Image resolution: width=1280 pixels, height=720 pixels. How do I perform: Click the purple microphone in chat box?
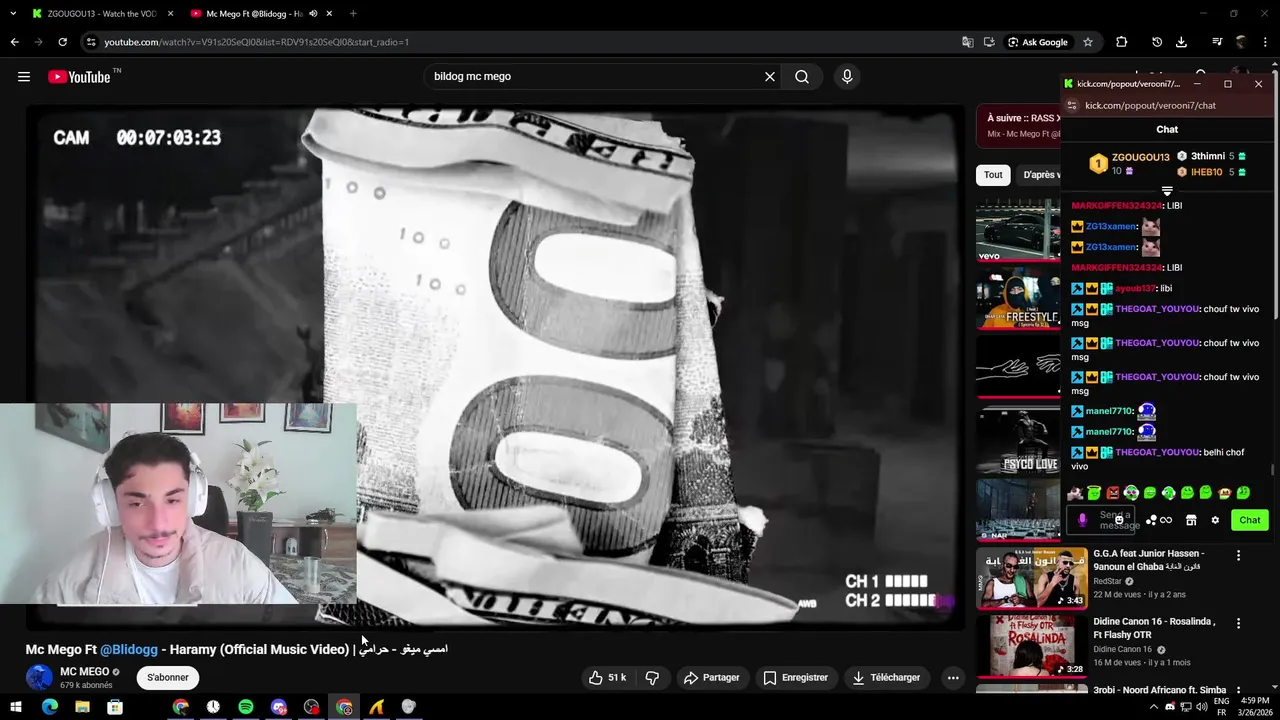pyautogui.click(x=1082, y=520)
